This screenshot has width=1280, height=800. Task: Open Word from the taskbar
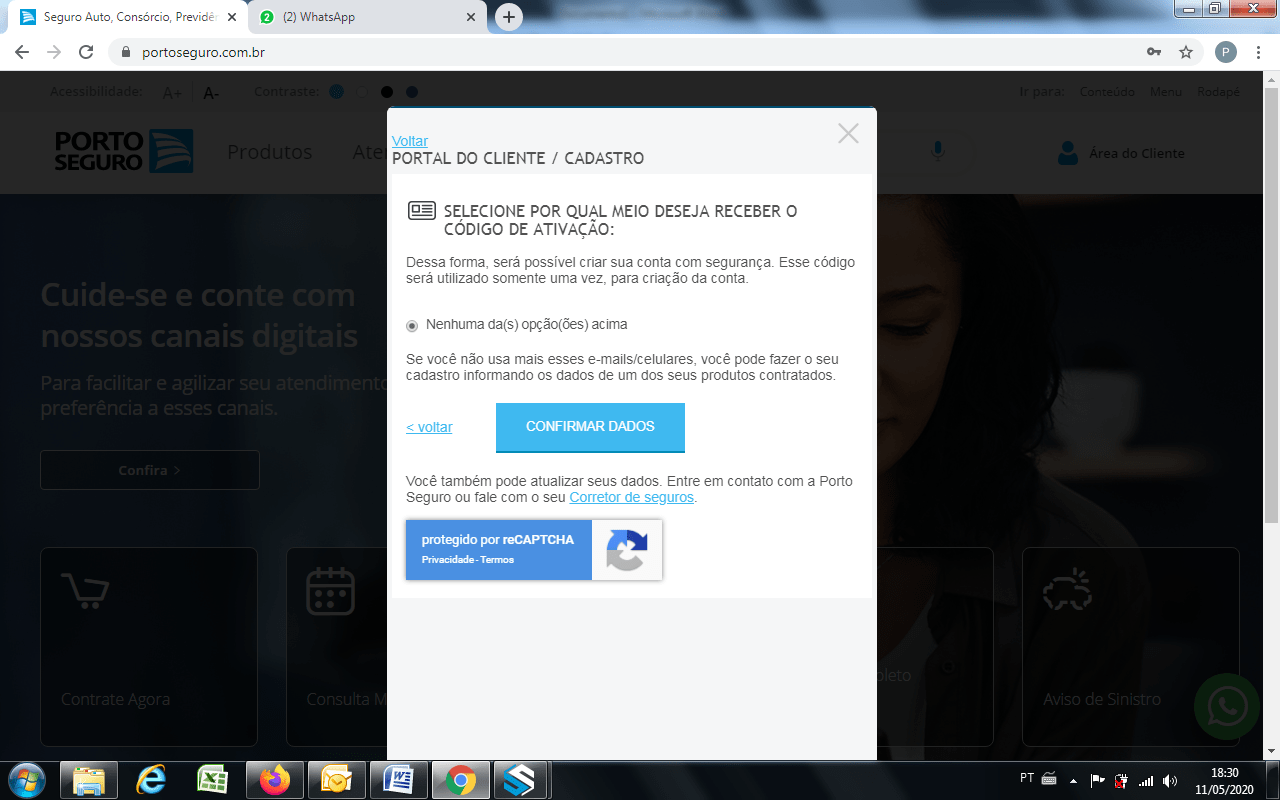point(398,779)
